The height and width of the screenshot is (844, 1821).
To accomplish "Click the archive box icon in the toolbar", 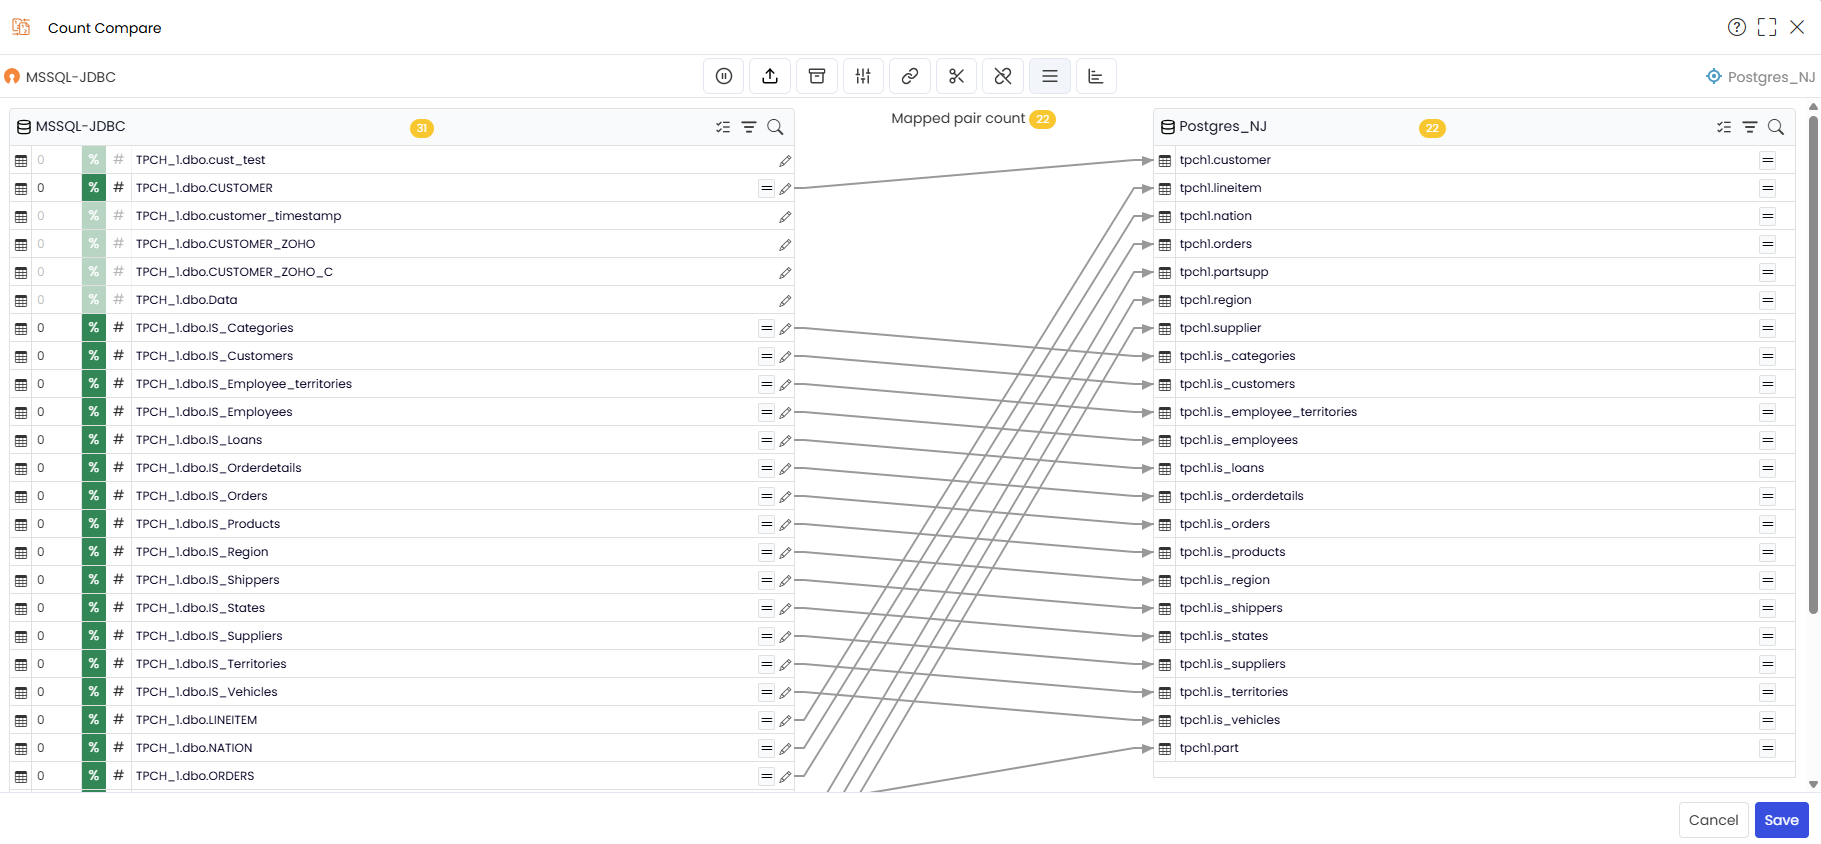I will pos(817,76).
